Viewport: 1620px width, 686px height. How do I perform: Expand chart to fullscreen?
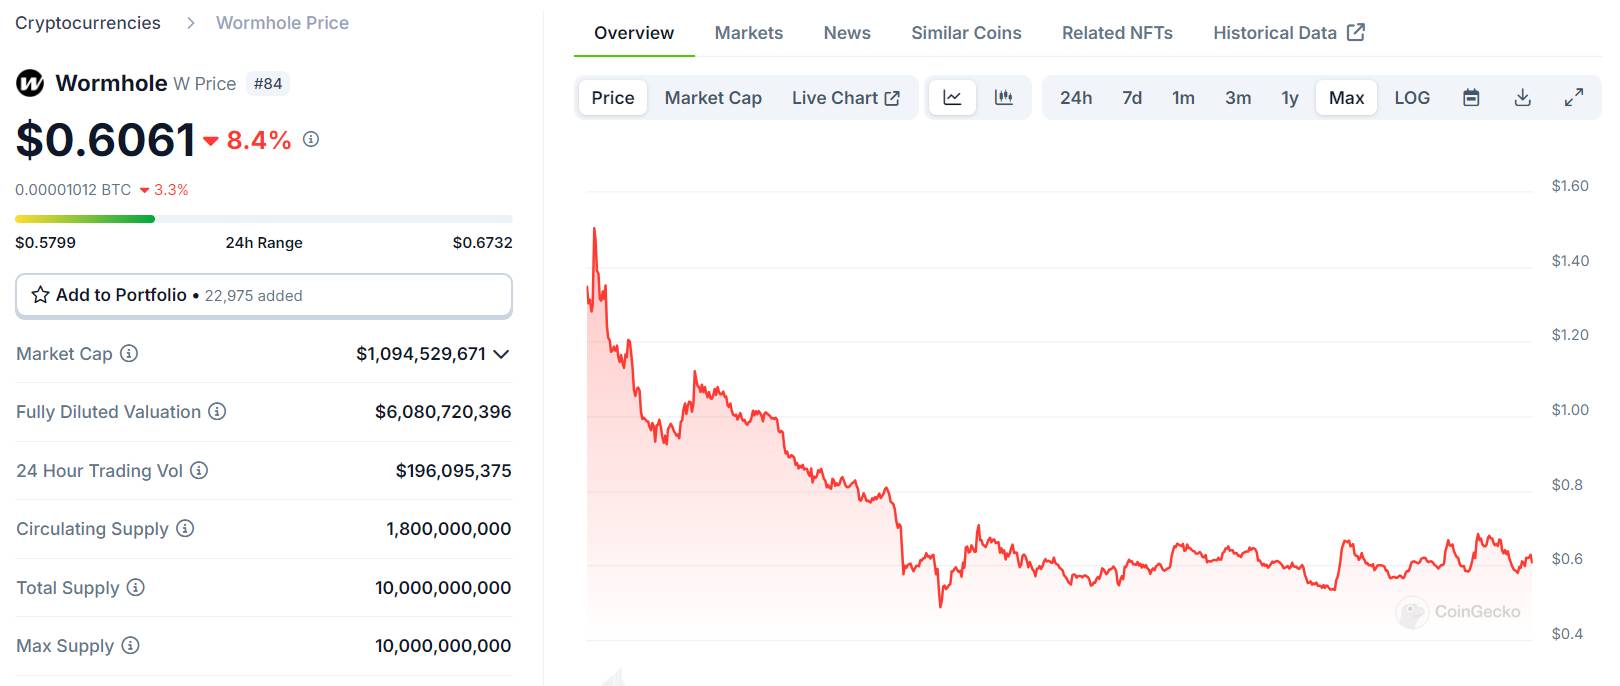point(1573,98)
